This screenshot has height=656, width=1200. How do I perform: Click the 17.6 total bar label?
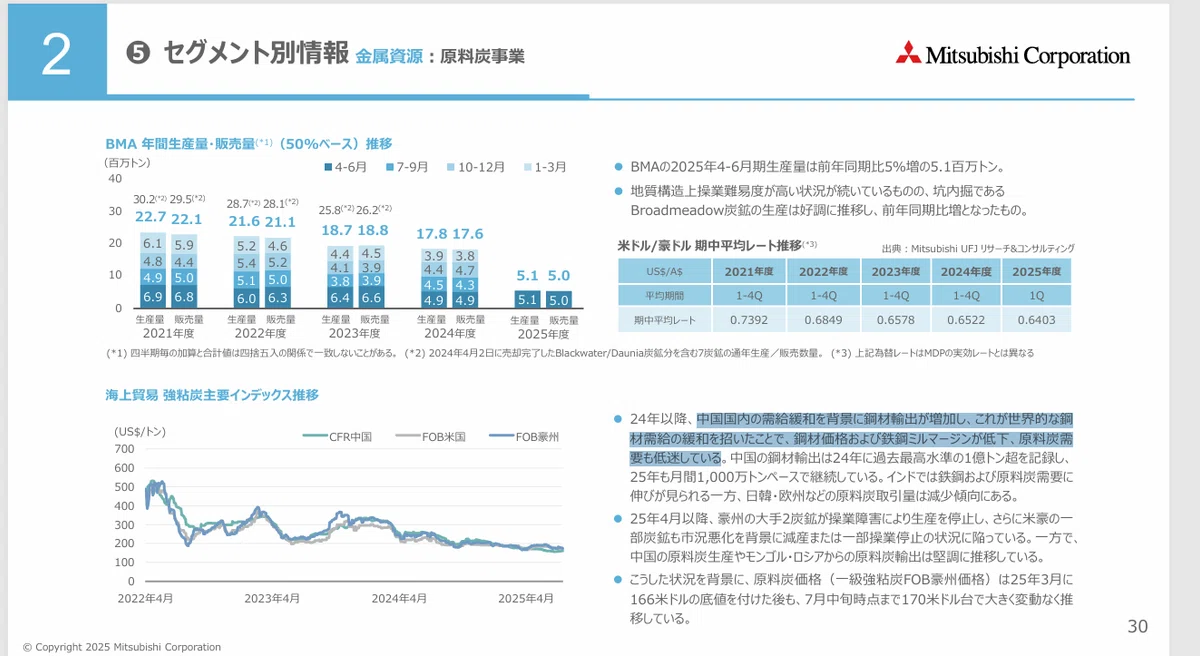coord(467,233)
